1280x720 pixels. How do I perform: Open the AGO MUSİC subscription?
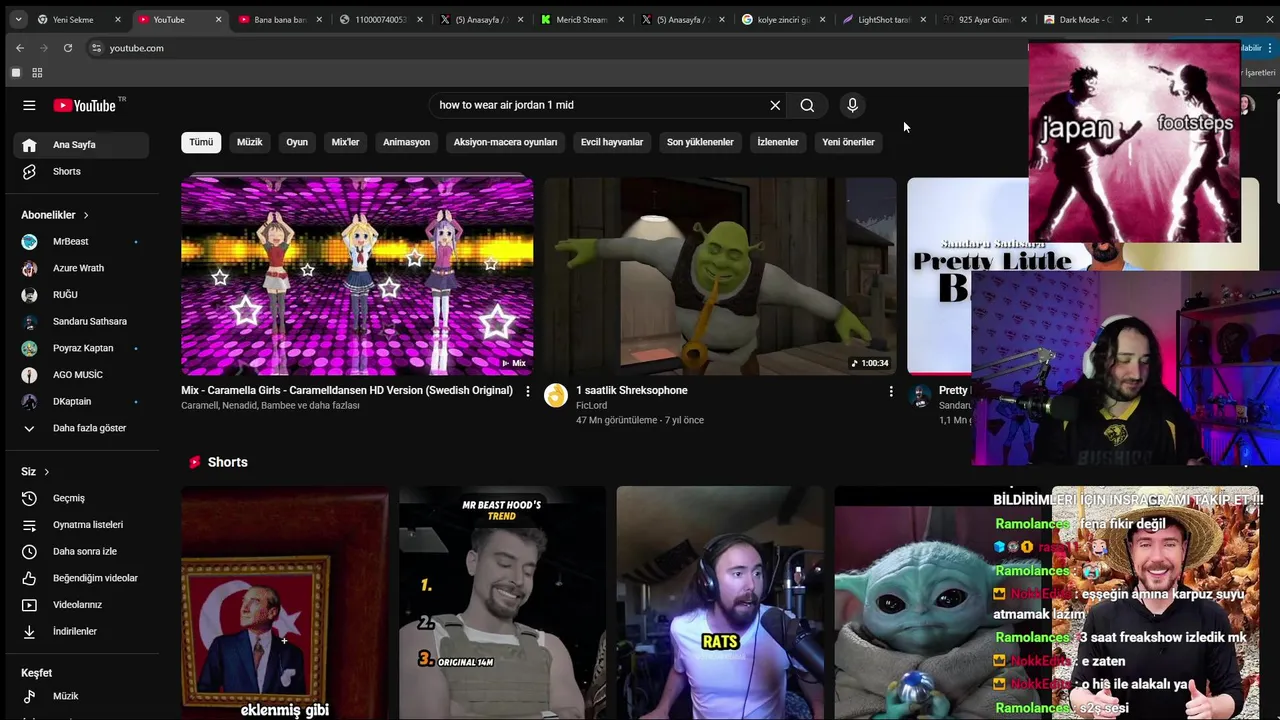coord(81,375)
